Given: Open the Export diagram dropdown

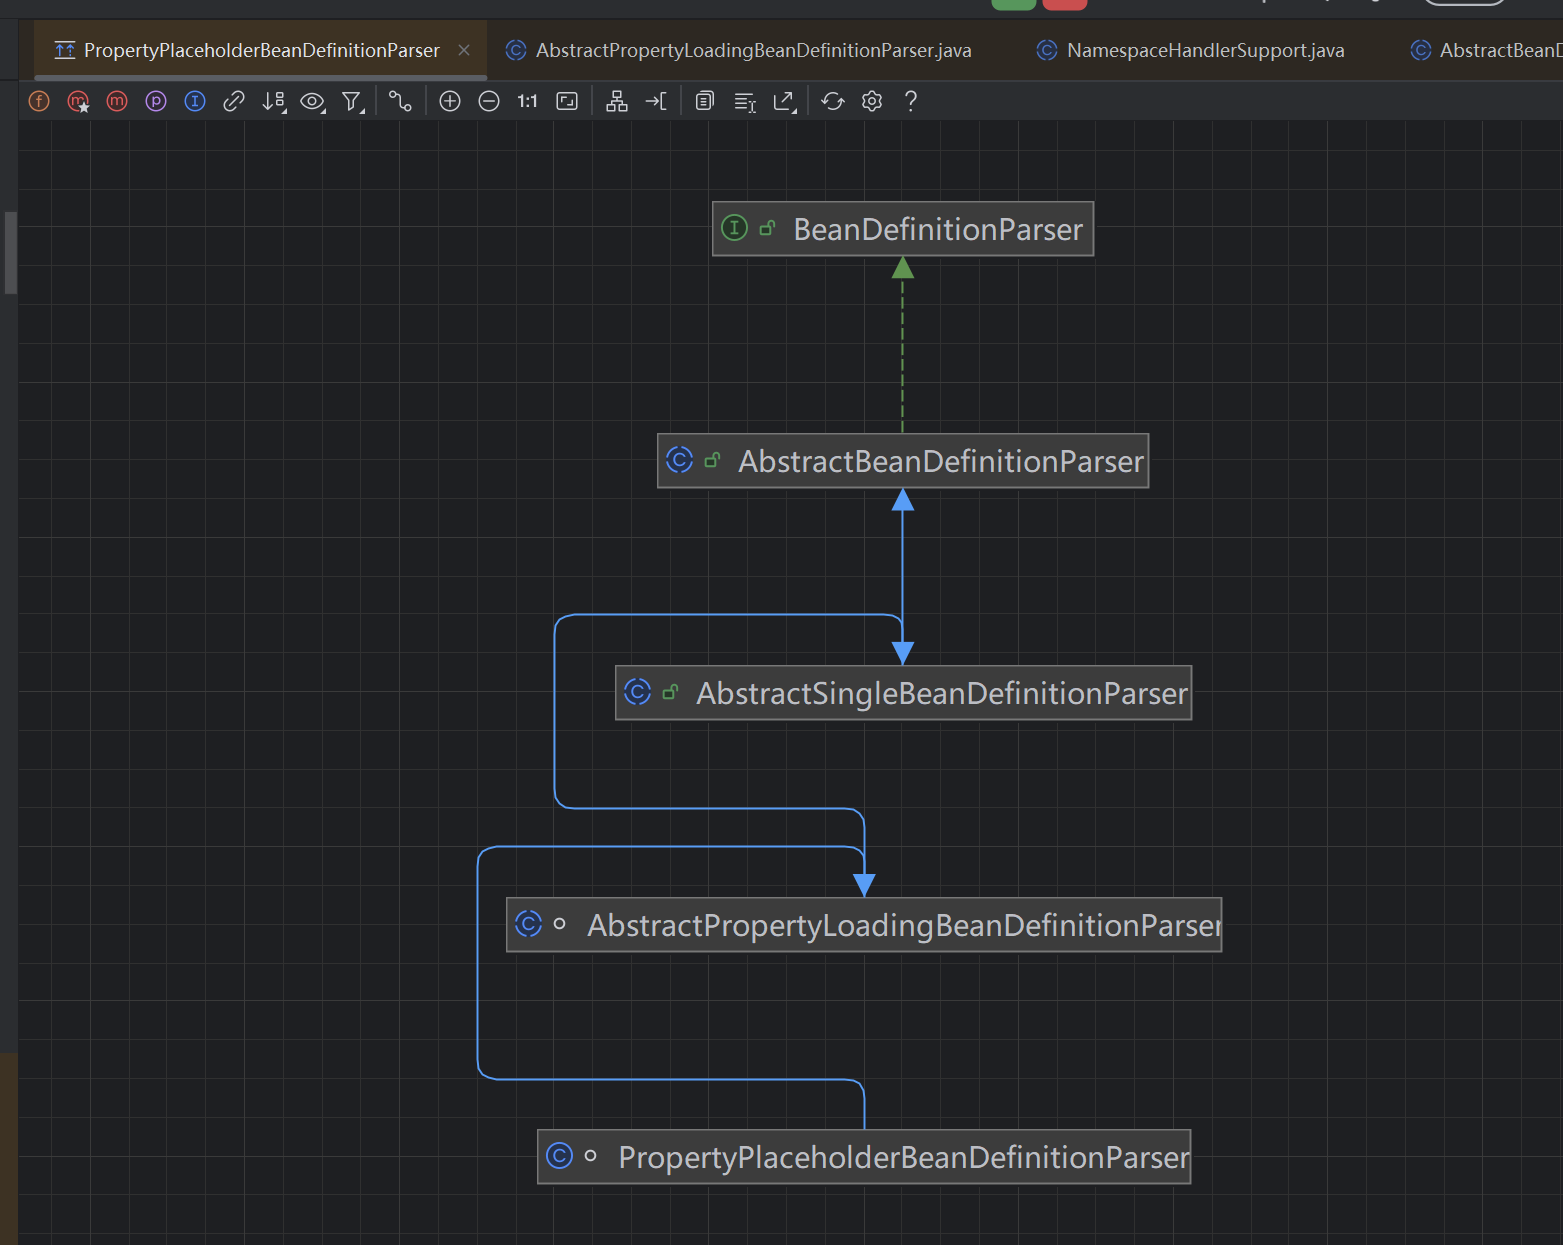Looking at the screenshot, I should pyautogui.click(x=785, y=101).
